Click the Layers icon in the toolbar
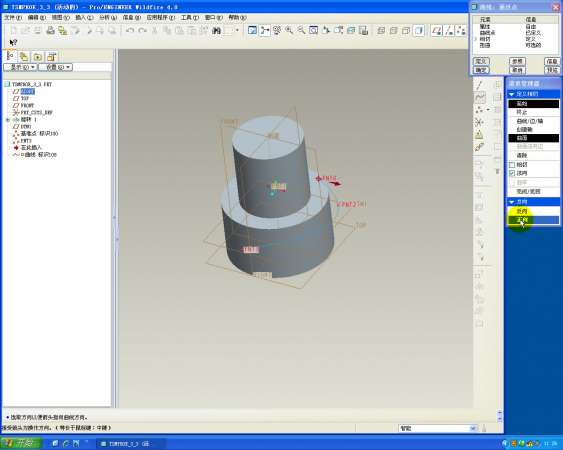Image resolution: width=563 pixels, height=450 pixels. [x=351, y=31]
